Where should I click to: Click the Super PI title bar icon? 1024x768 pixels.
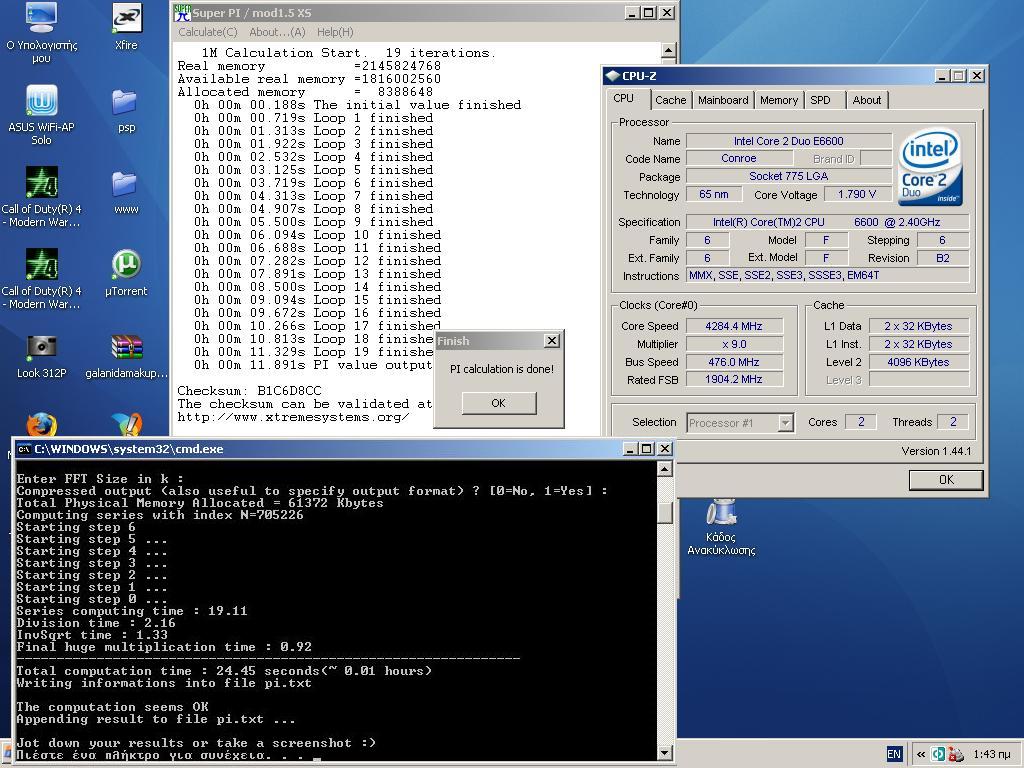pyautogui.click(x=182, y=12)
